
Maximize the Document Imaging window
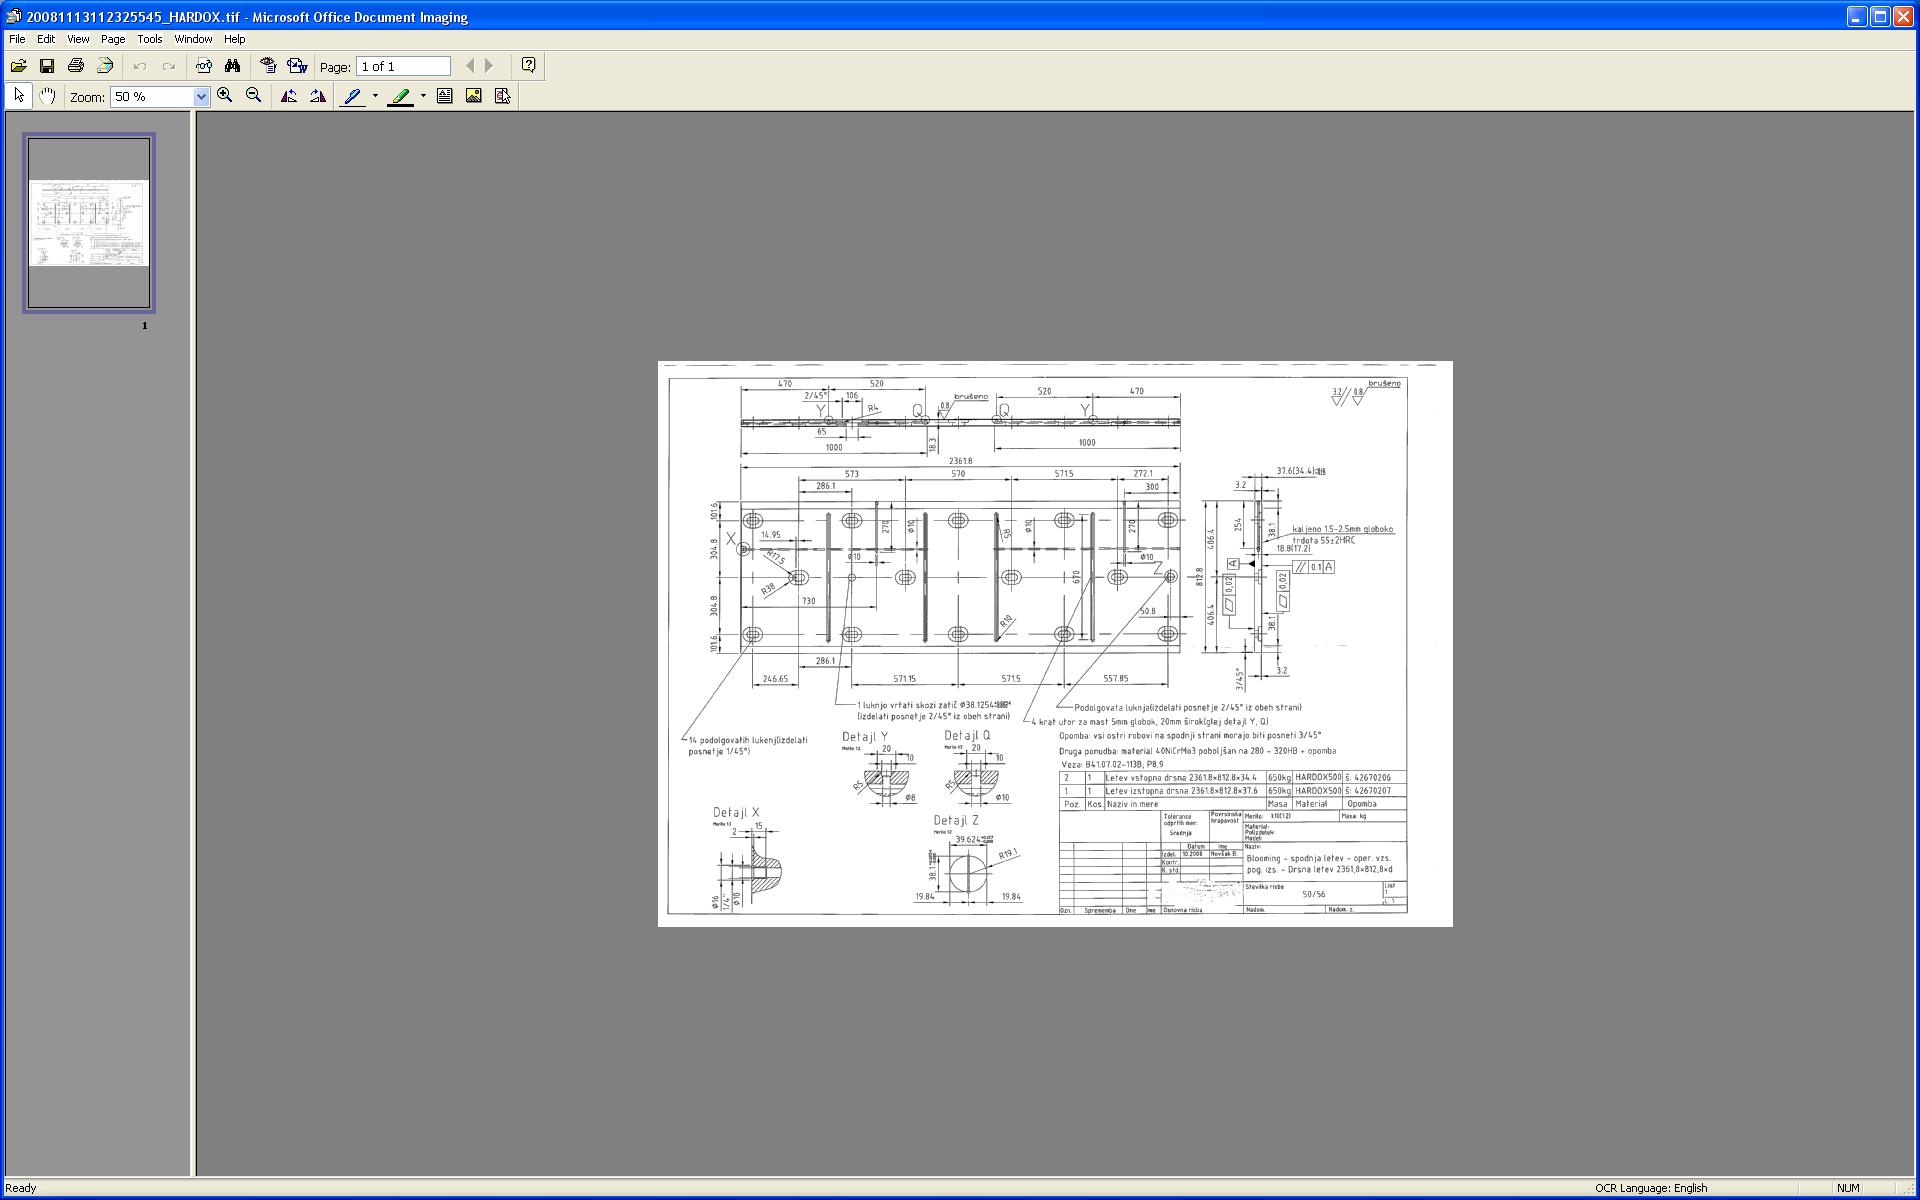tap(1880, 16)
